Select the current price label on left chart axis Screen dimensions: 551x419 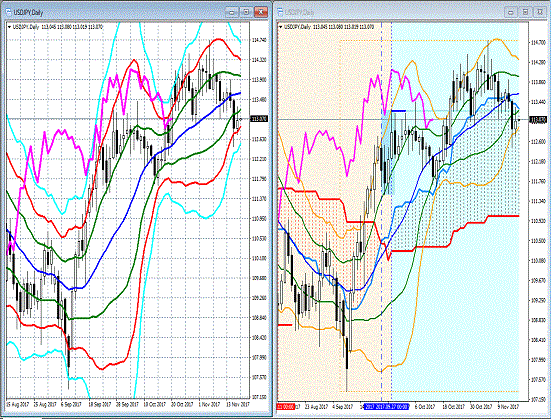pyautogui.click(x=259, y=119)
